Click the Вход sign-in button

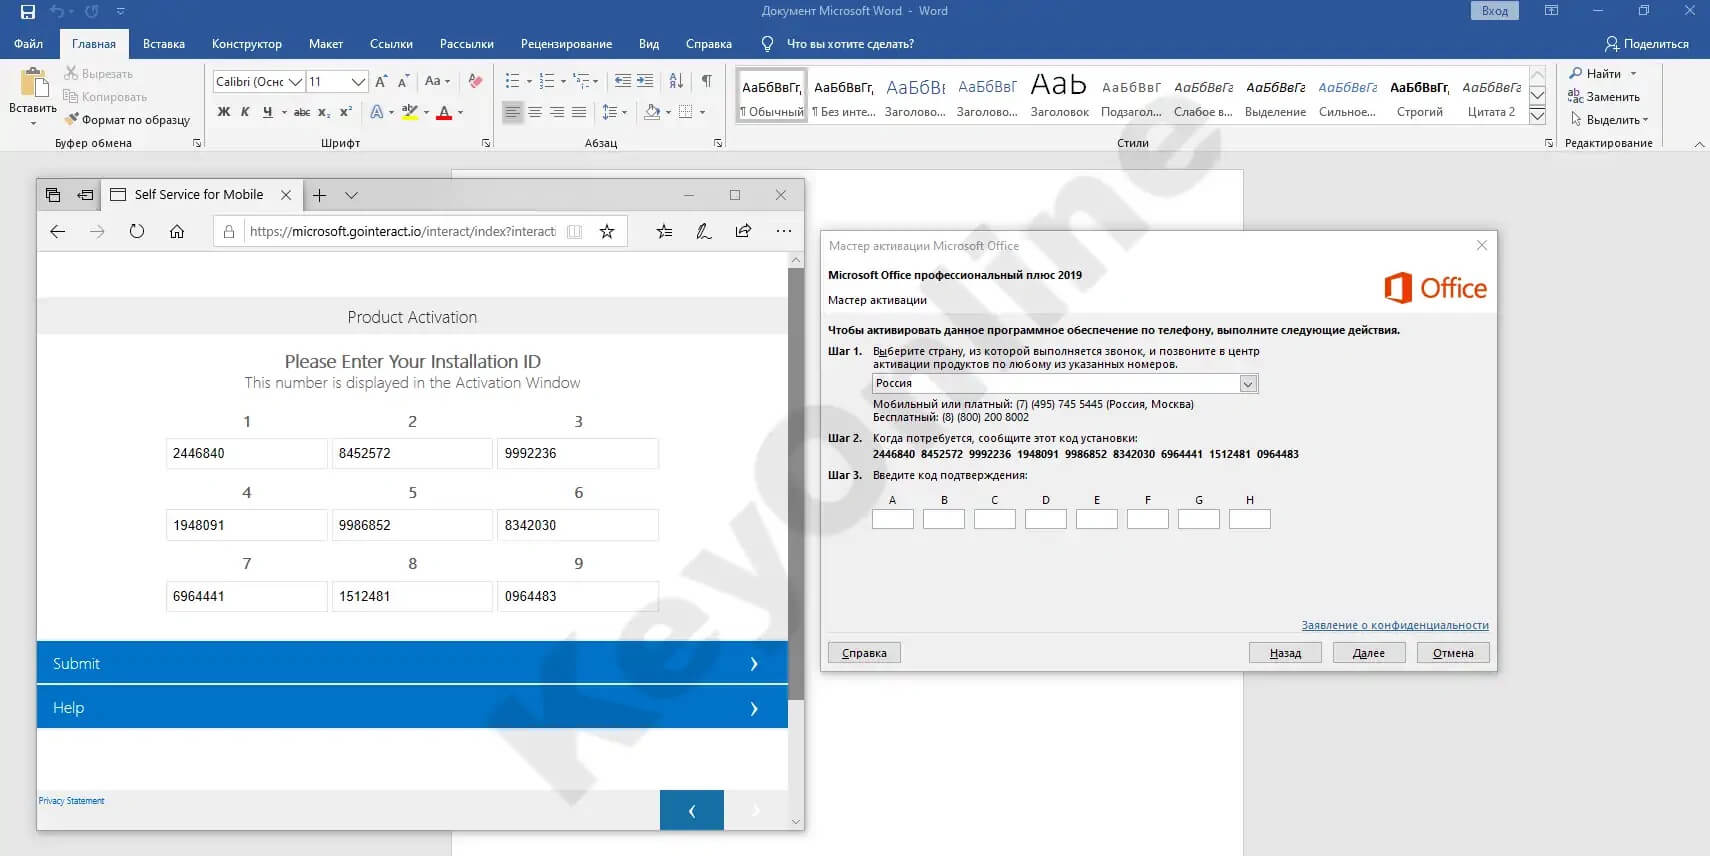click(x=1495, y=11)
